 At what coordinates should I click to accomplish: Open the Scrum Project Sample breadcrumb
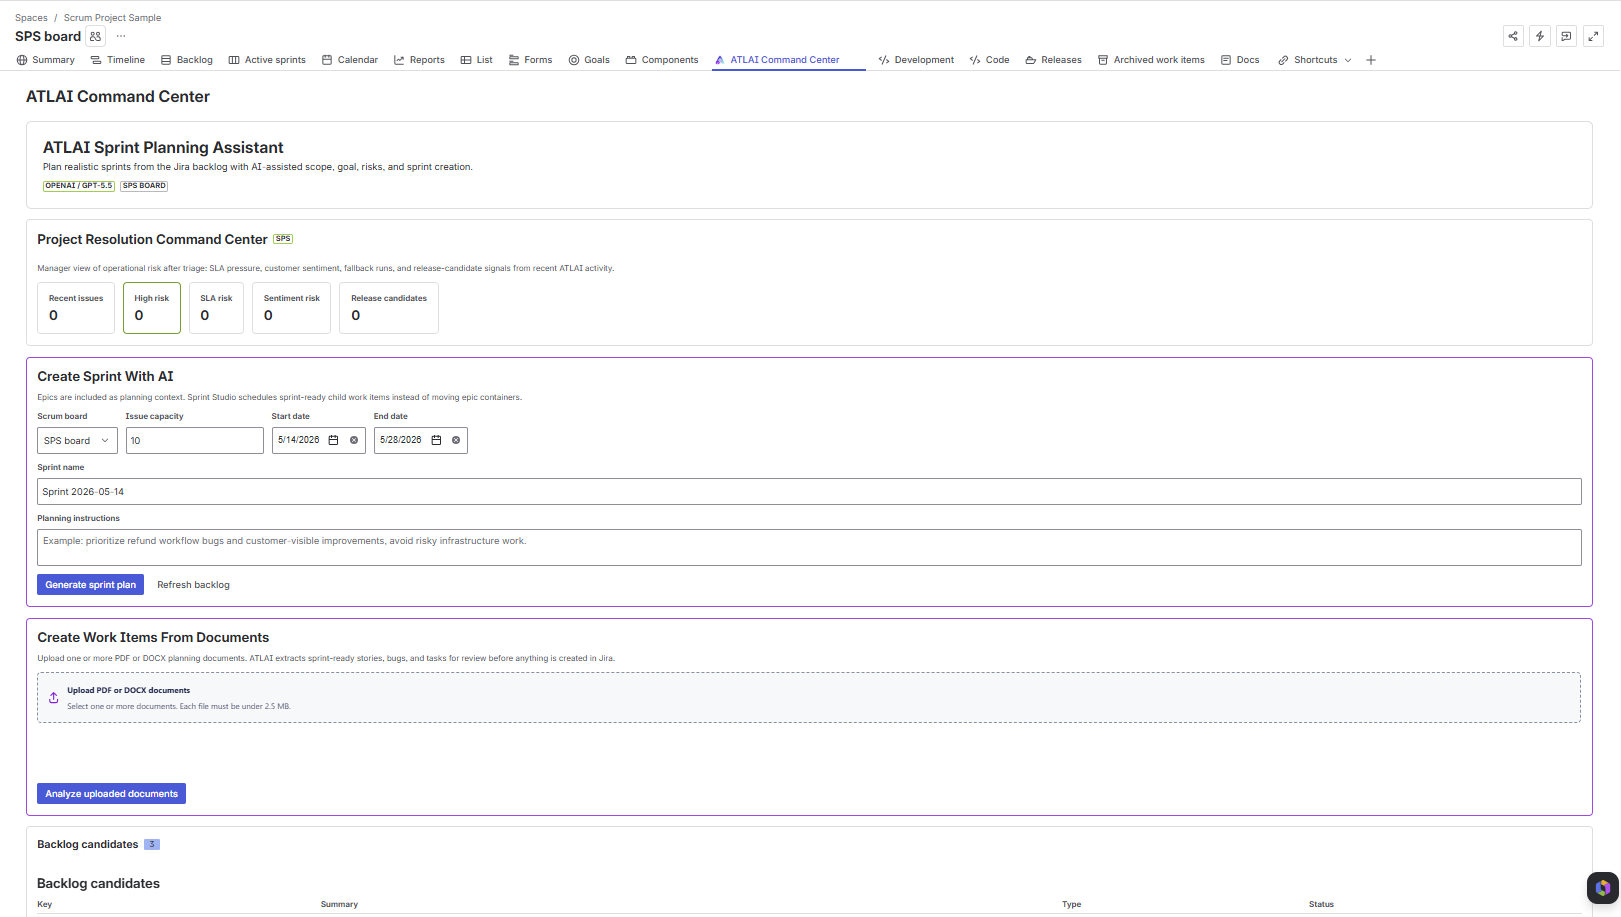coord(112,18)
